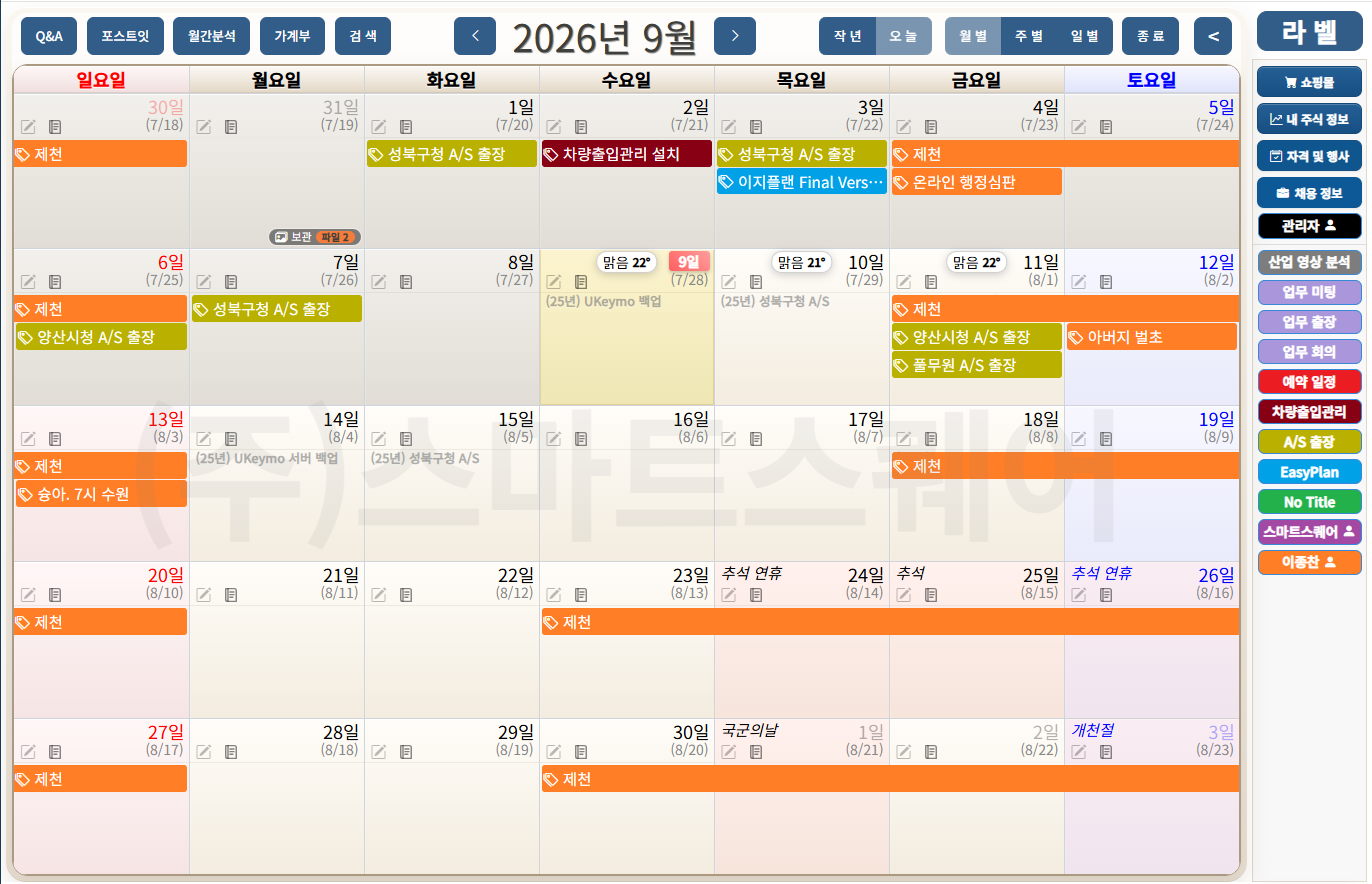
Task: Open the 보관 파일 2 attachment badge
Action: tap(315, 237)
